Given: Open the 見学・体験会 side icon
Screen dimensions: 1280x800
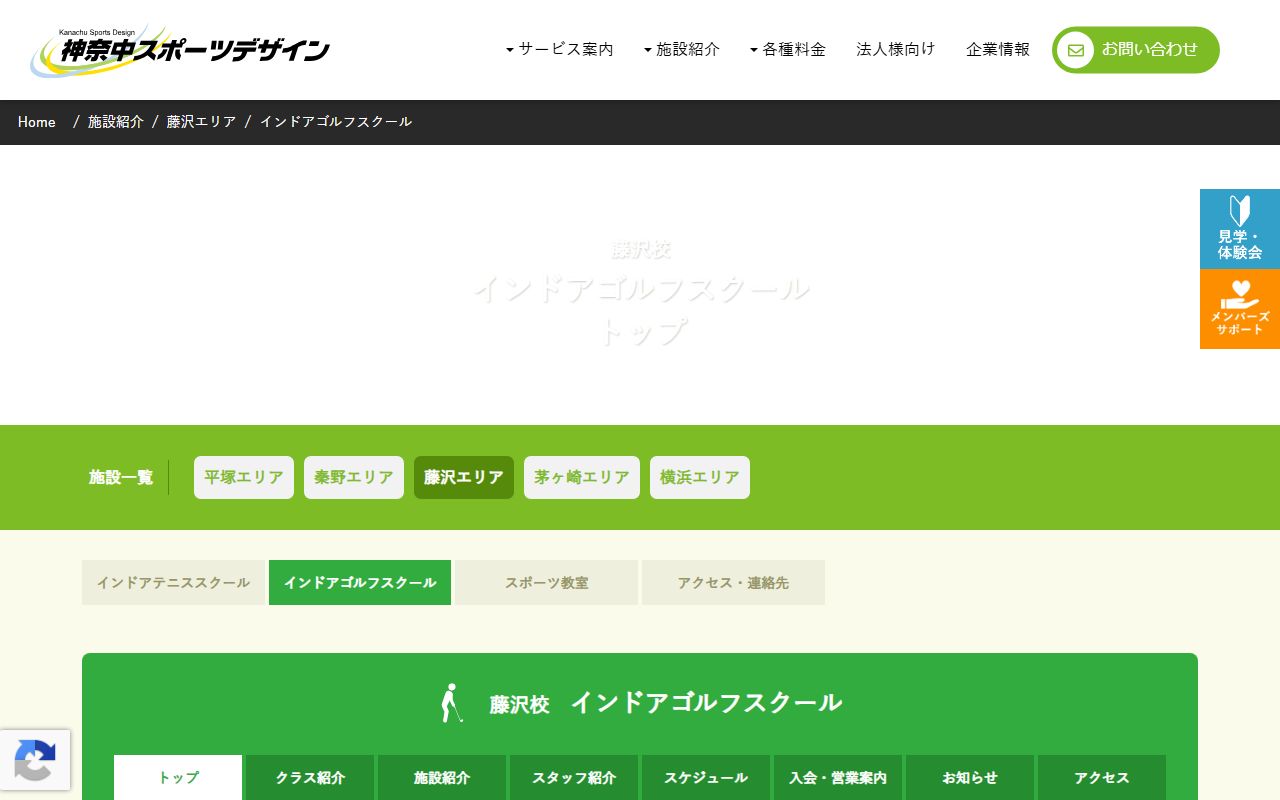Looking at the screenshot, I should tap(1240, 229).
